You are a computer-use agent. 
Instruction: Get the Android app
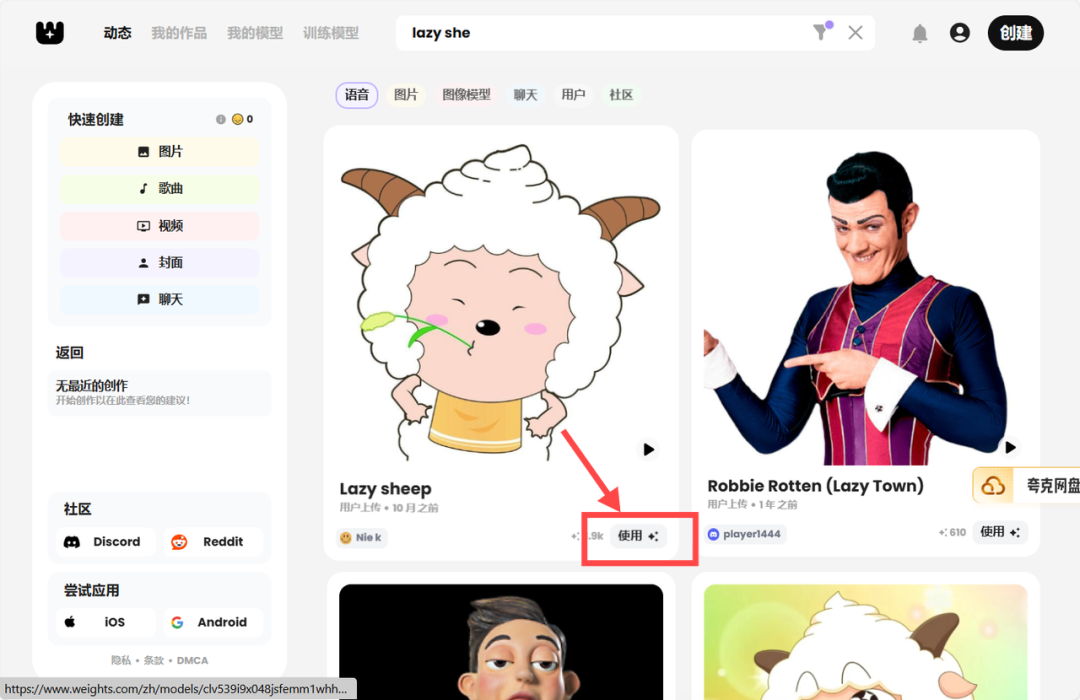point(213,622)
